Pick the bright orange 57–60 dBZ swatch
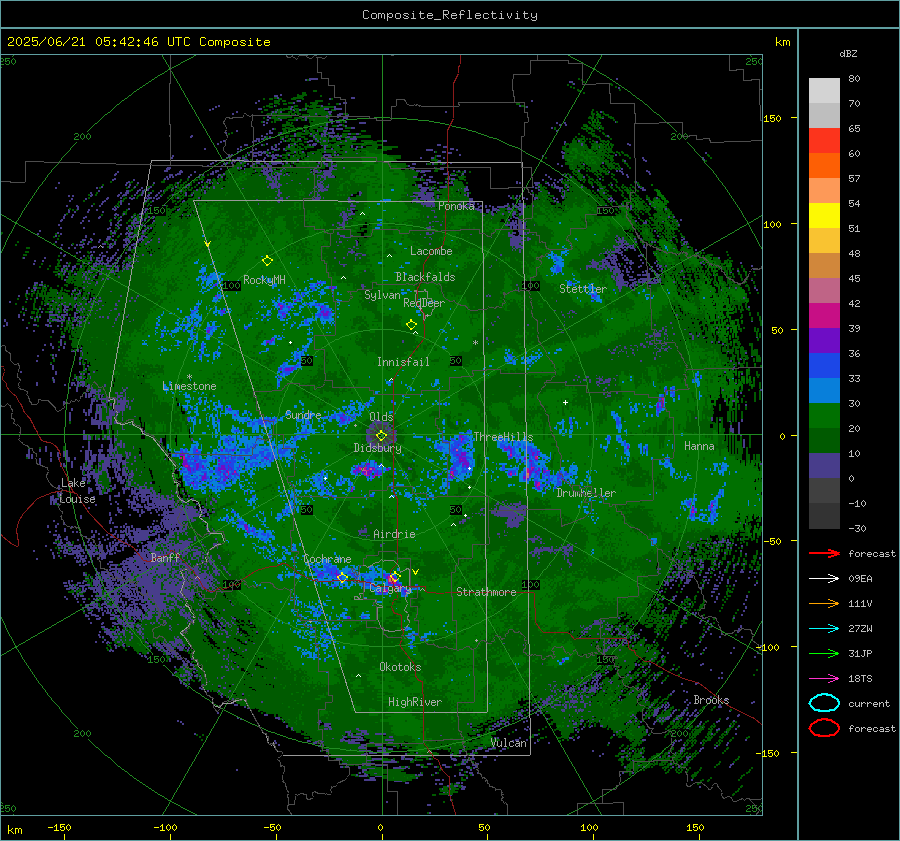Viewport: 900px width, 841px height. [x=824, y=166]
